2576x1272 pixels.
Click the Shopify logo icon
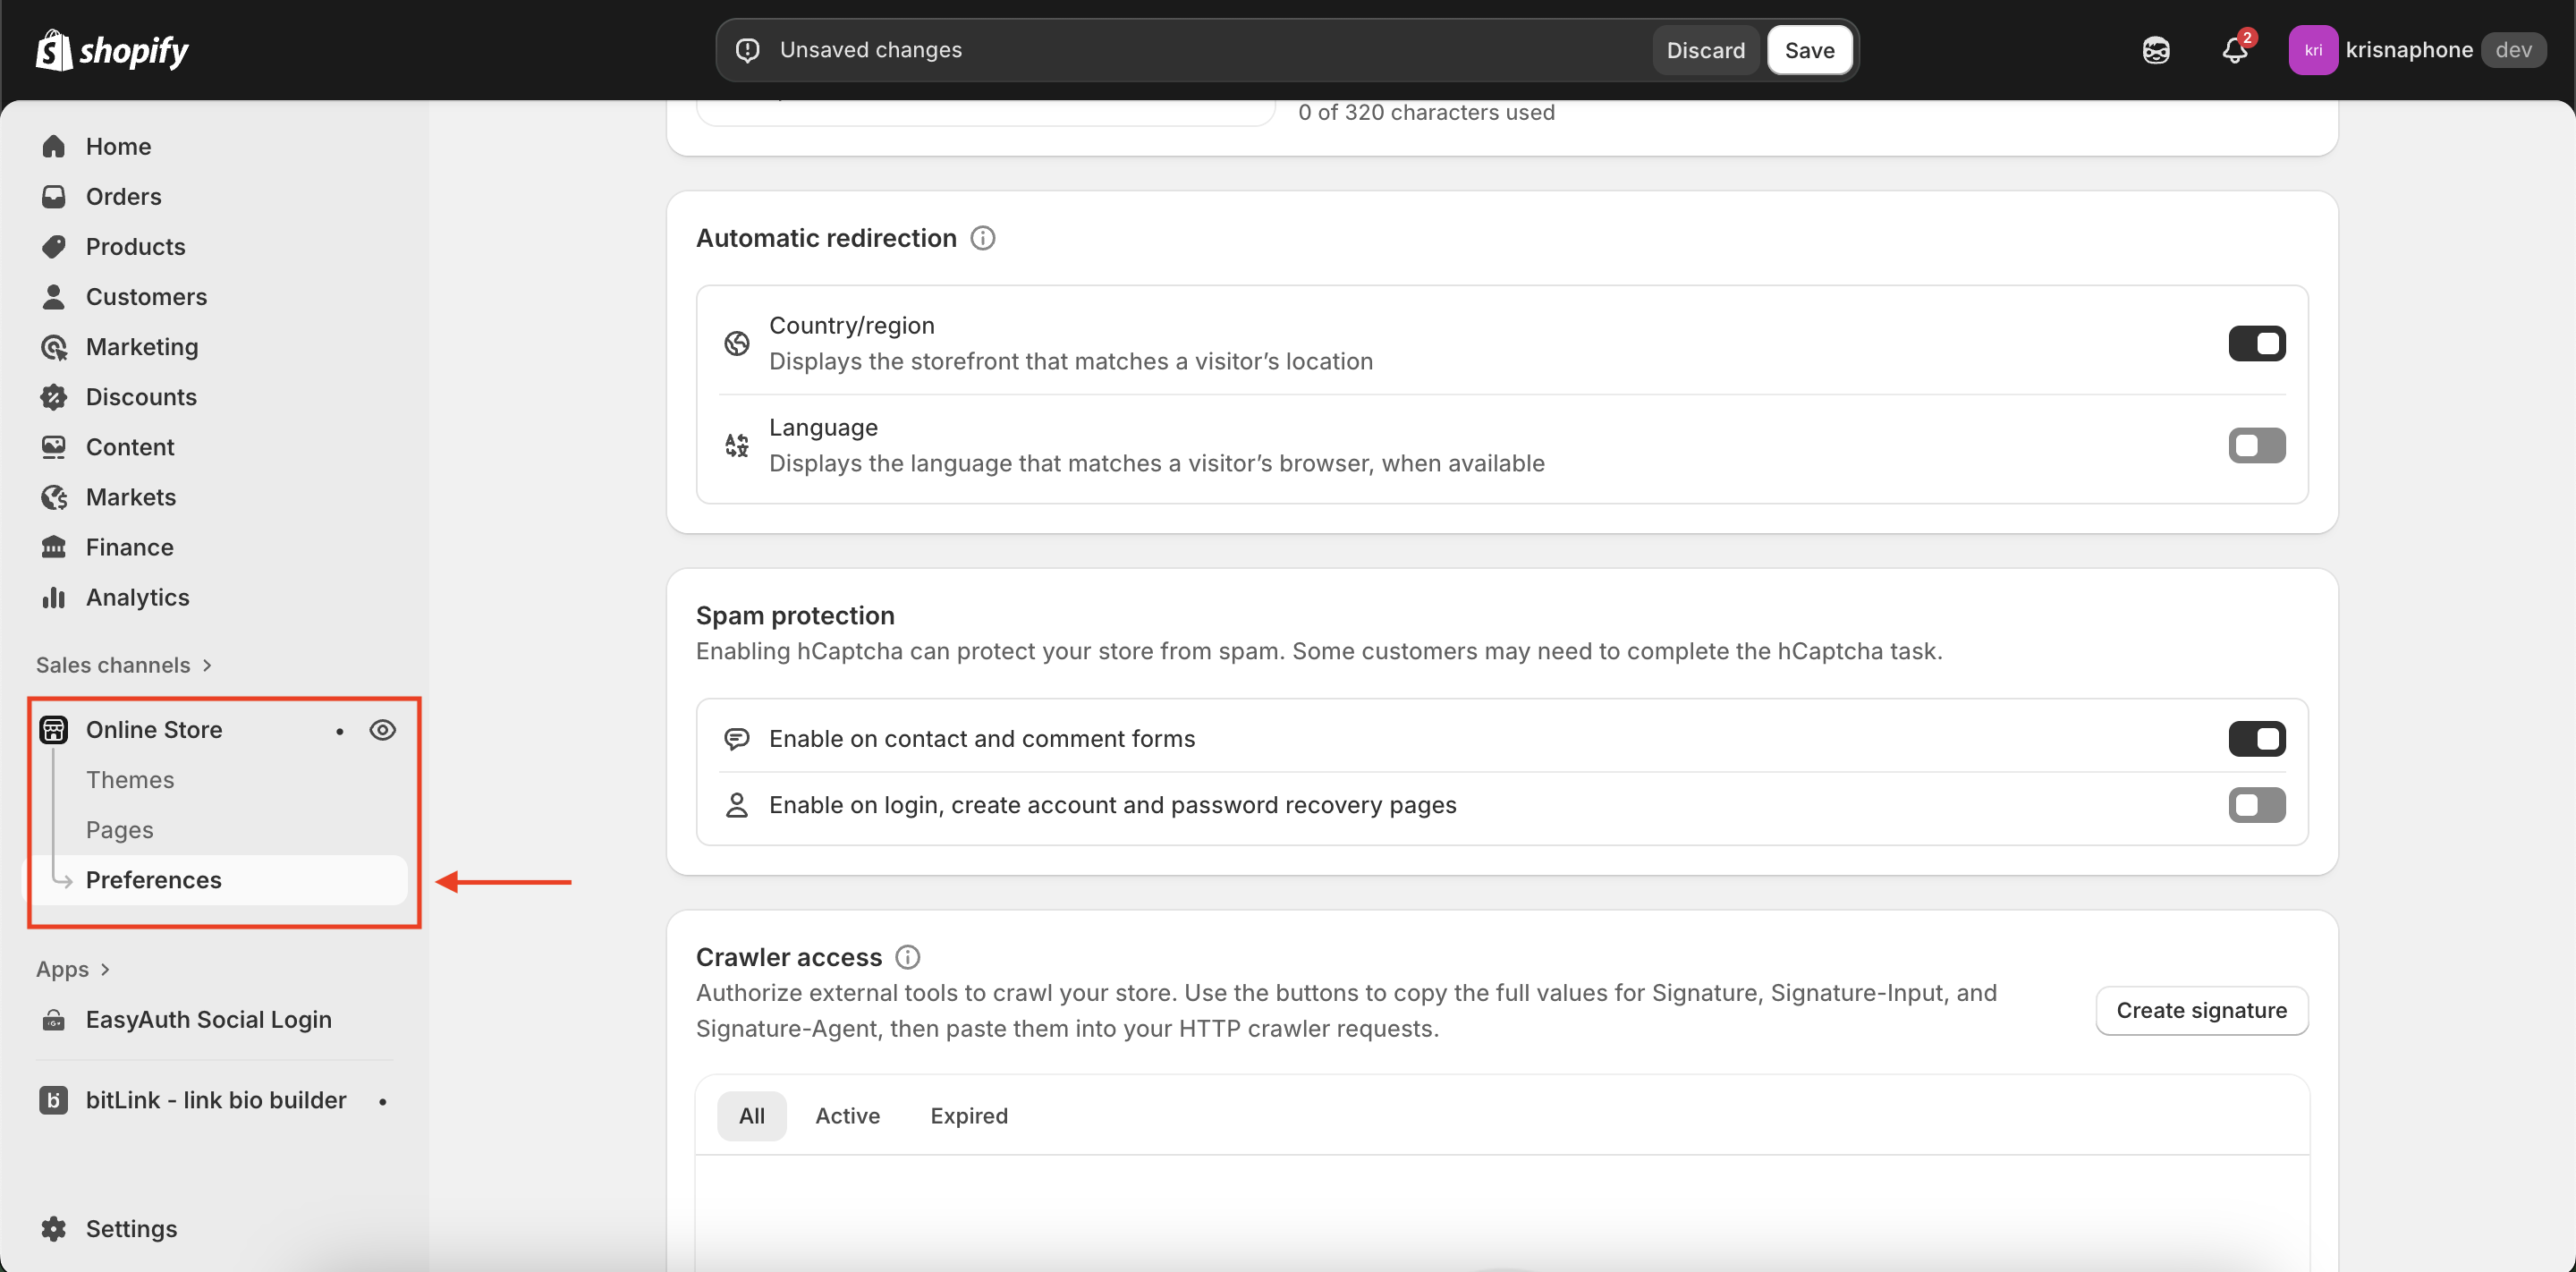(x=54, y=50)
